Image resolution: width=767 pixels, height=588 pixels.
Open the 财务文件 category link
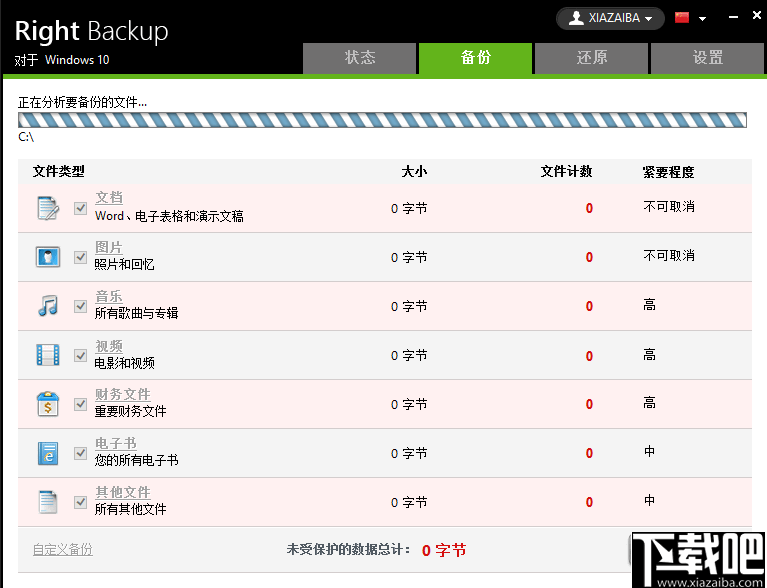[123, 394]
